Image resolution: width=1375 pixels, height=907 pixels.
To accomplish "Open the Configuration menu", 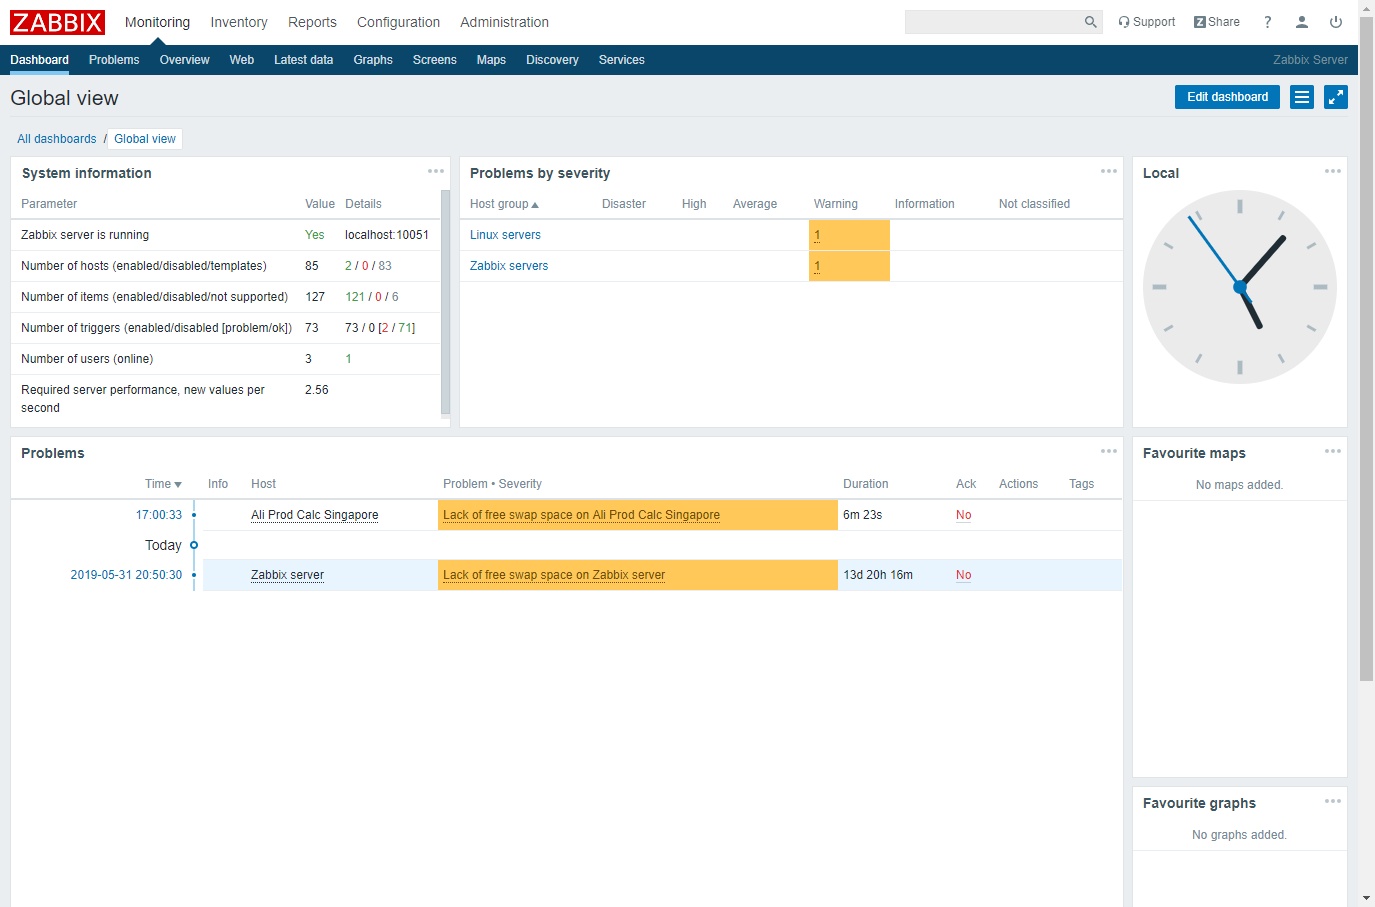I will click(x=398, y=22).
